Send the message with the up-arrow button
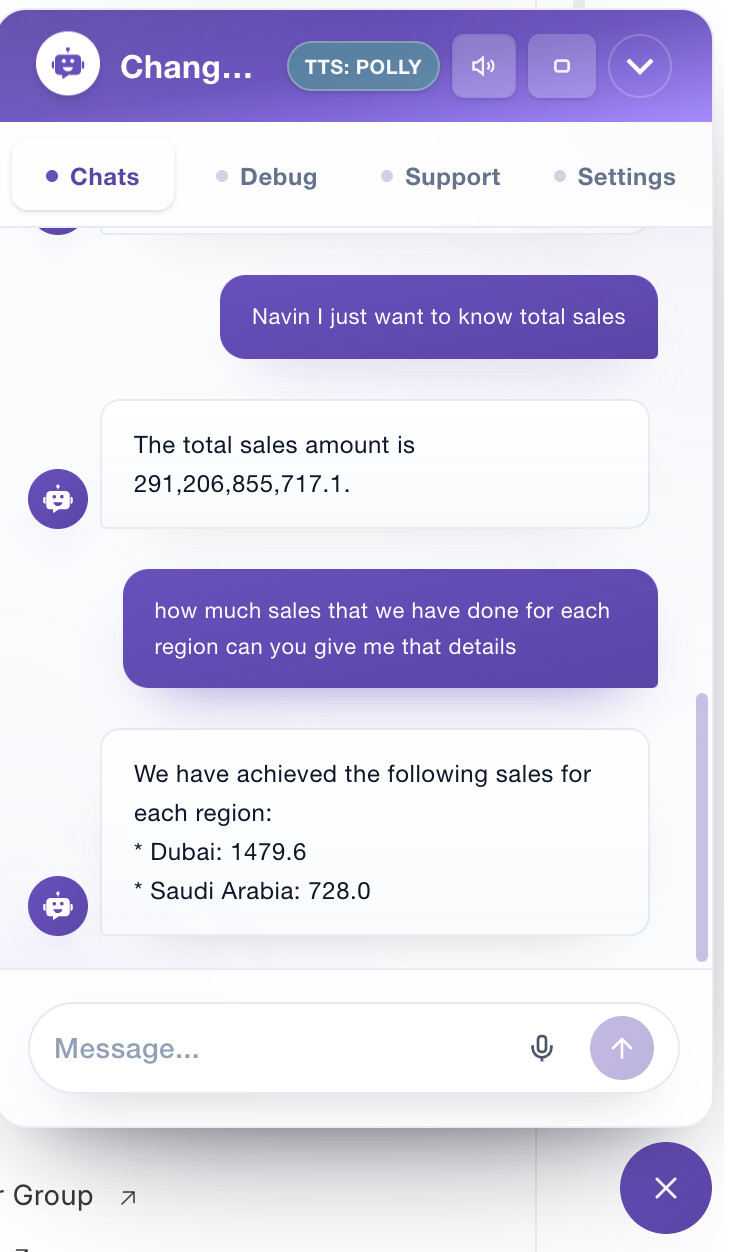746x1252 pixels. (622, 1048)
